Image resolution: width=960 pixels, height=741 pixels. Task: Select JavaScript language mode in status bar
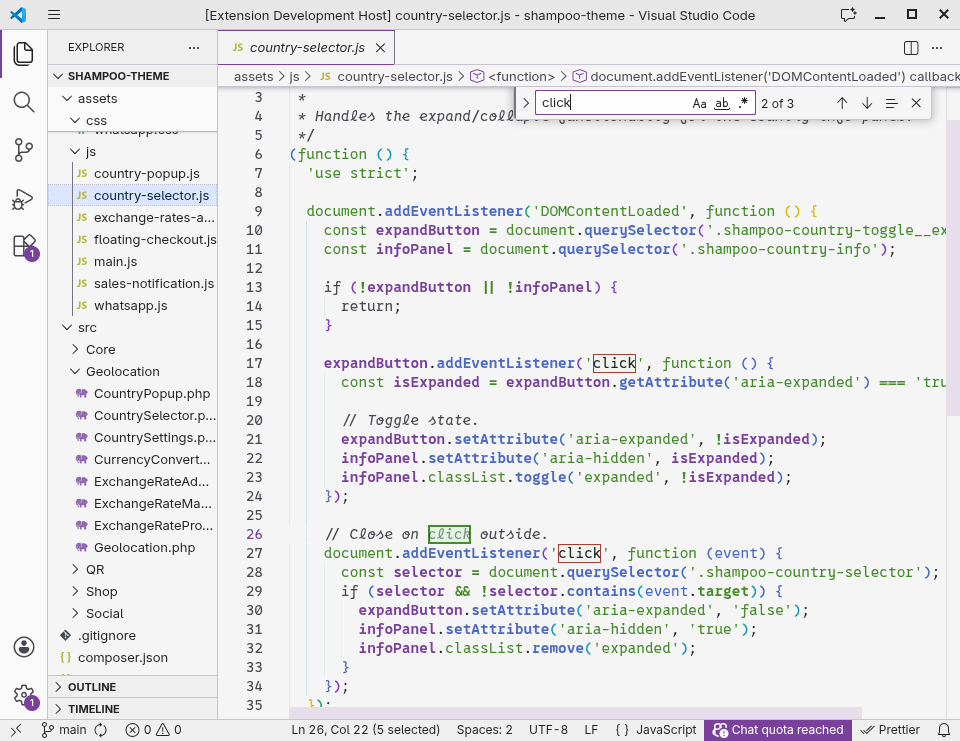(x=656, y=730)
